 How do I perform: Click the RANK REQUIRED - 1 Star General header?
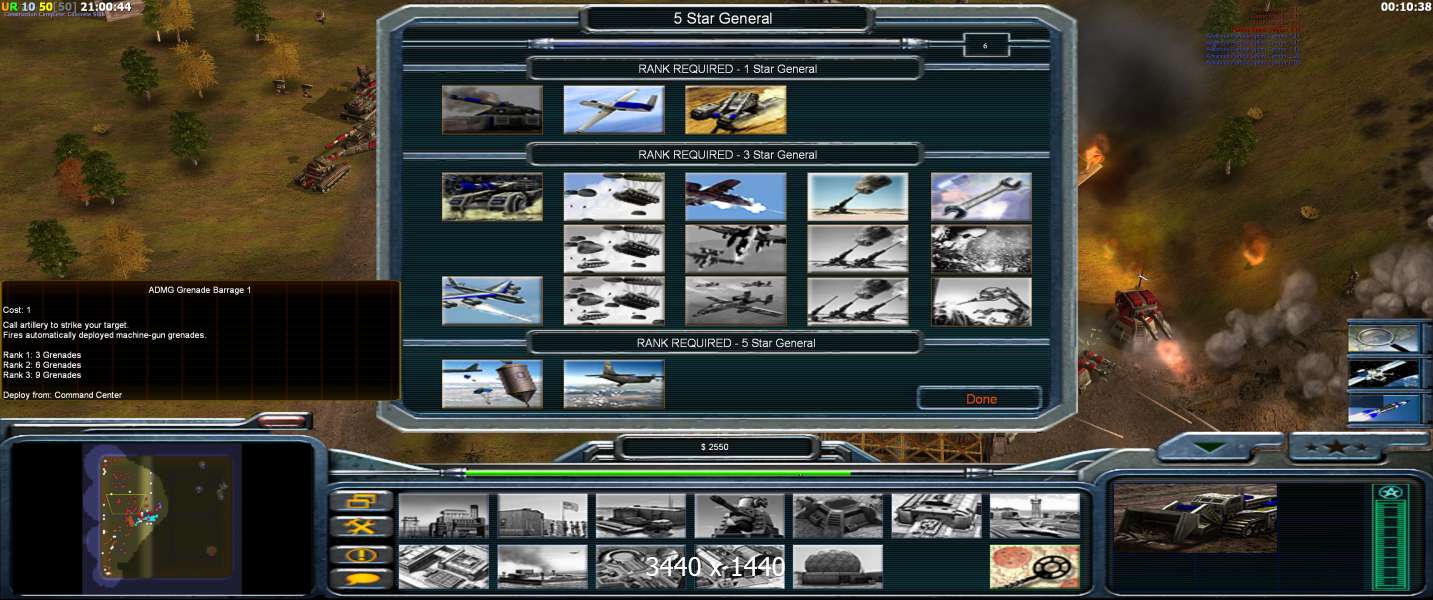[727, 69]
